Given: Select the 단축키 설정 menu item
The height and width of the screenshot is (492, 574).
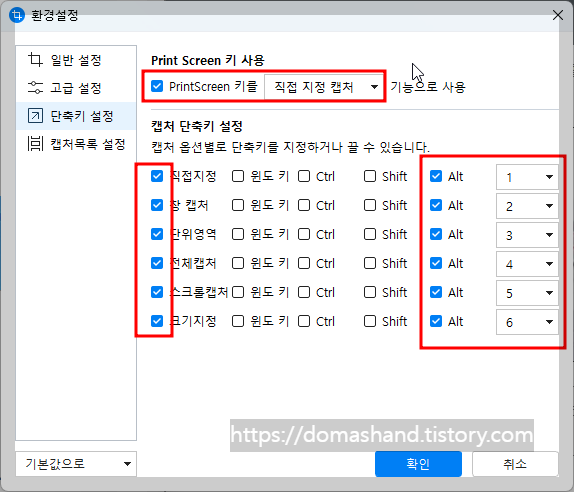Looking at the screenshot, I should click(76, 116).
